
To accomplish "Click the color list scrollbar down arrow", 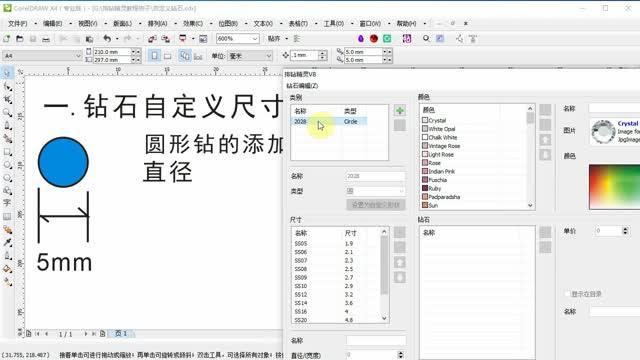I will point(530,205).
